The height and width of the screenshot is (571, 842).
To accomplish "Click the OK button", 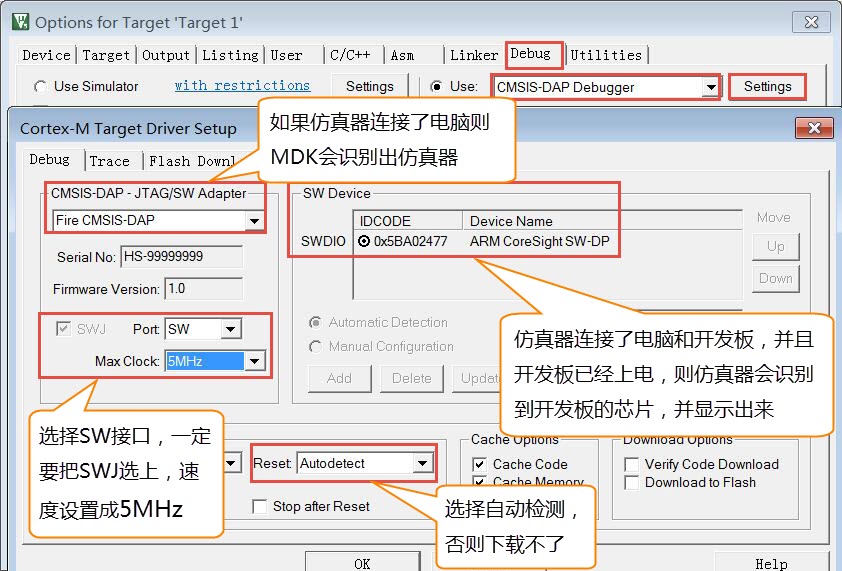I will point(362,562).
